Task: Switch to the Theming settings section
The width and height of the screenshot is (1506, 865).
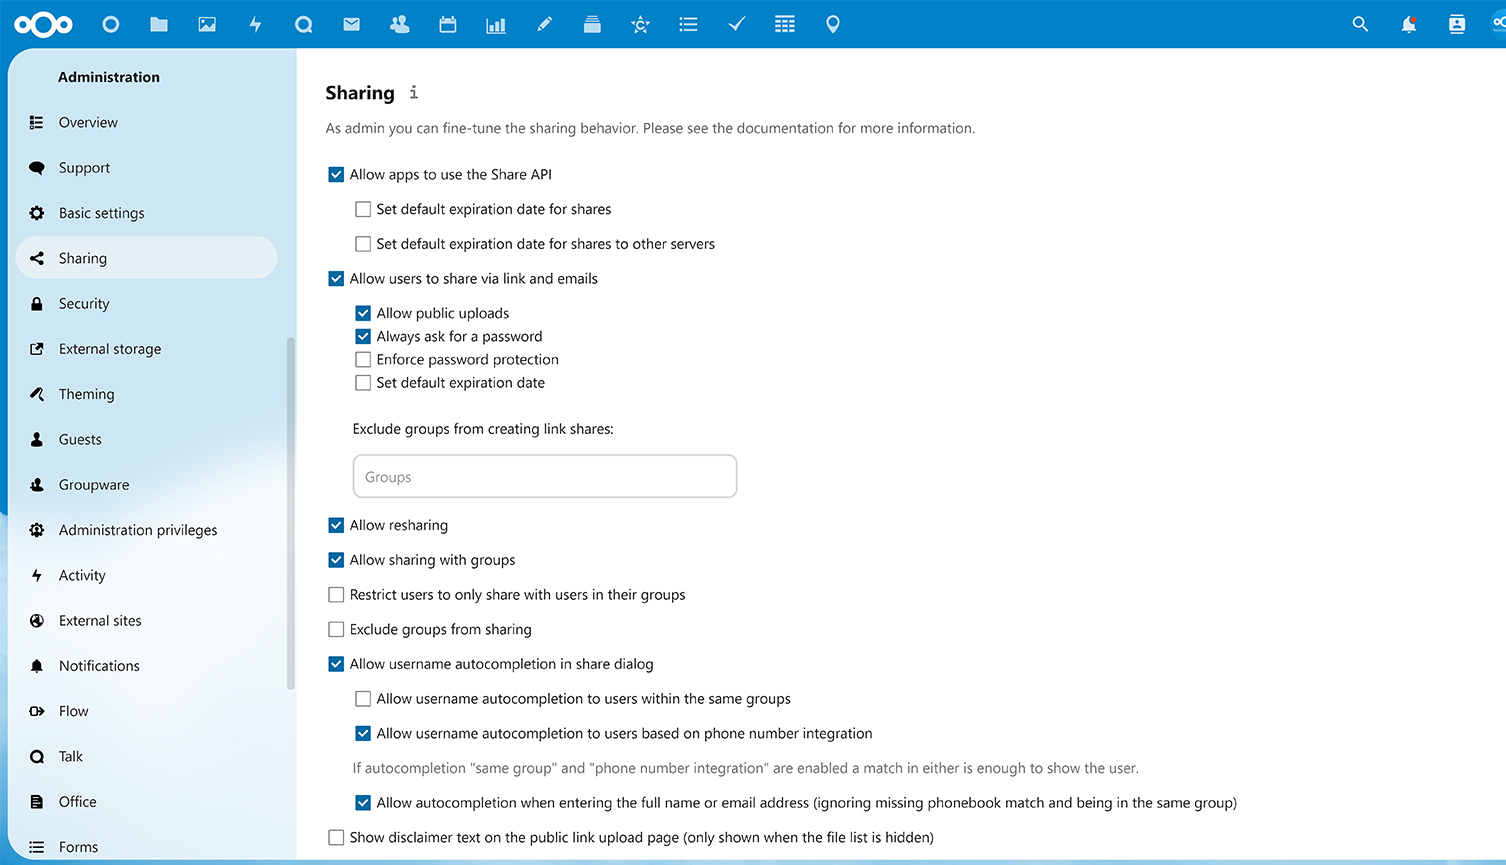Action: pyautogui.click(x=84, y=394)
